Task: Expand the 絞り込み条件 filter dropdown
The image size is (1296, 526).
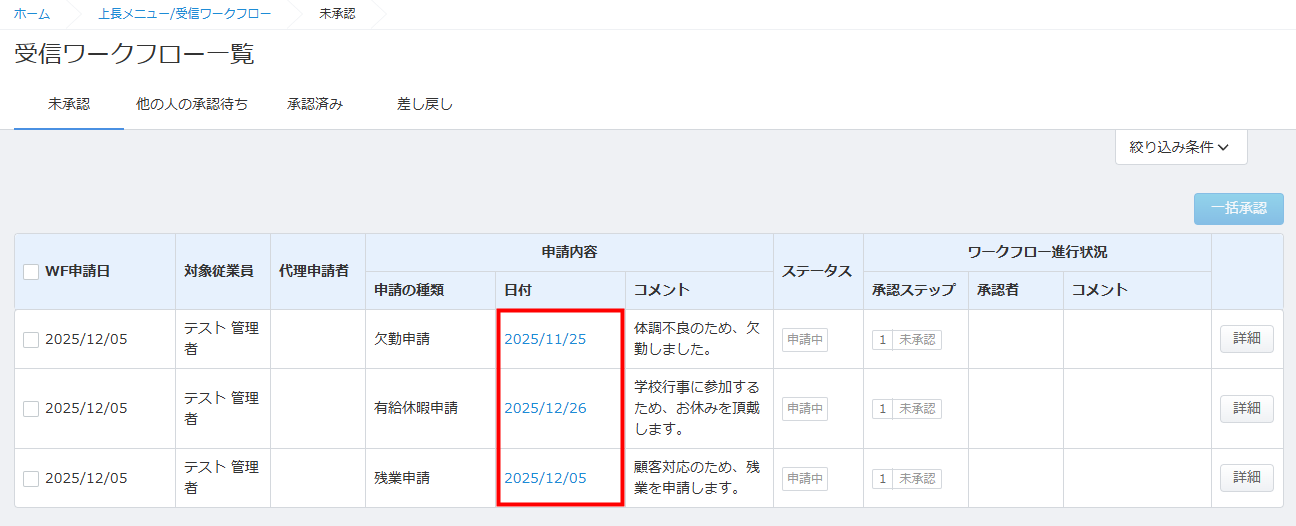Action: pos(1180,147)
